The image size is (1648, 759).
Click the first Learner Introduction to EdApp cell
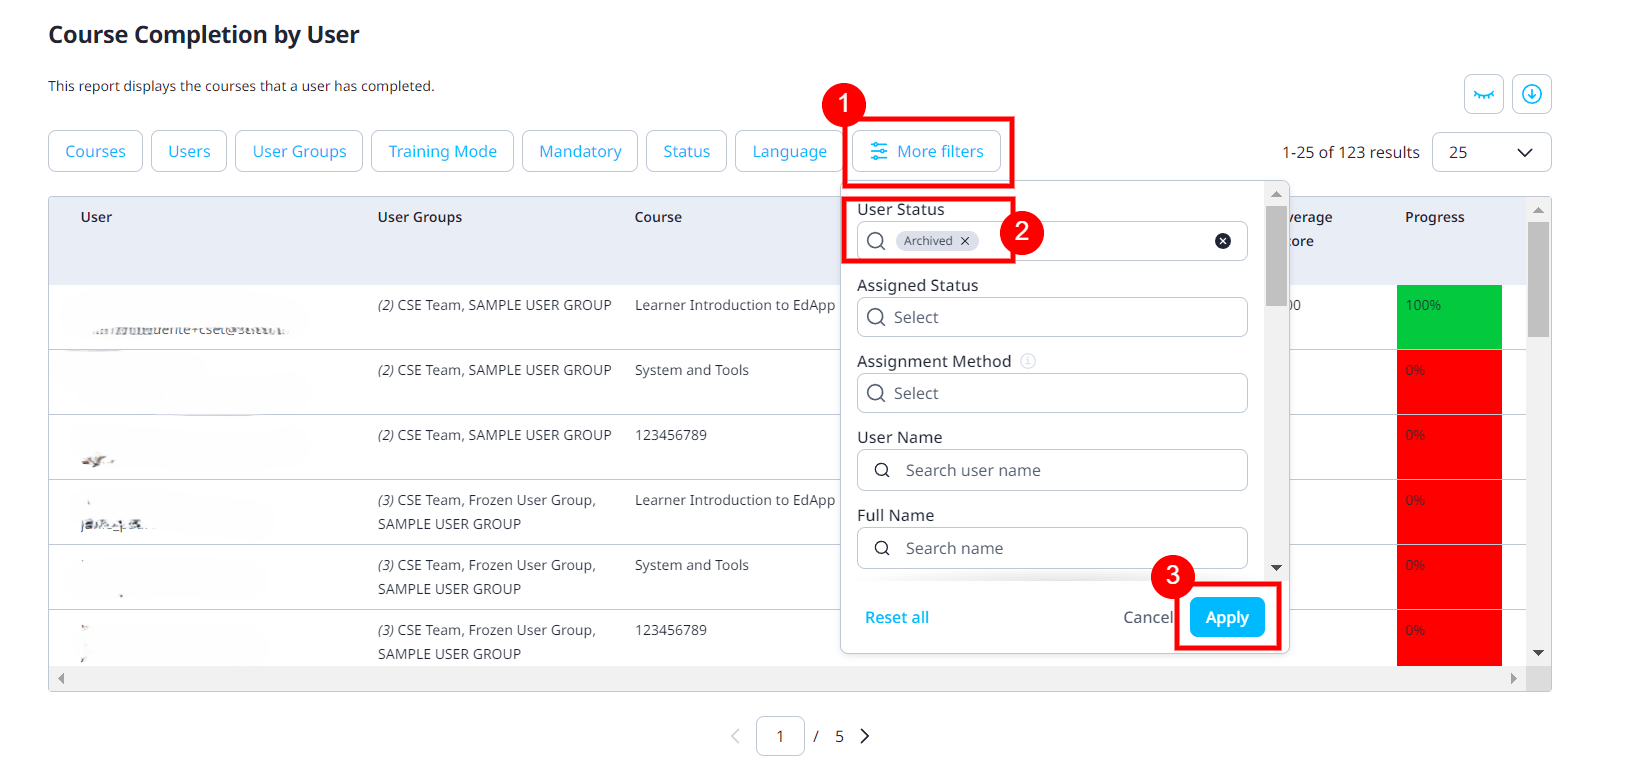(x=735, y=305)
